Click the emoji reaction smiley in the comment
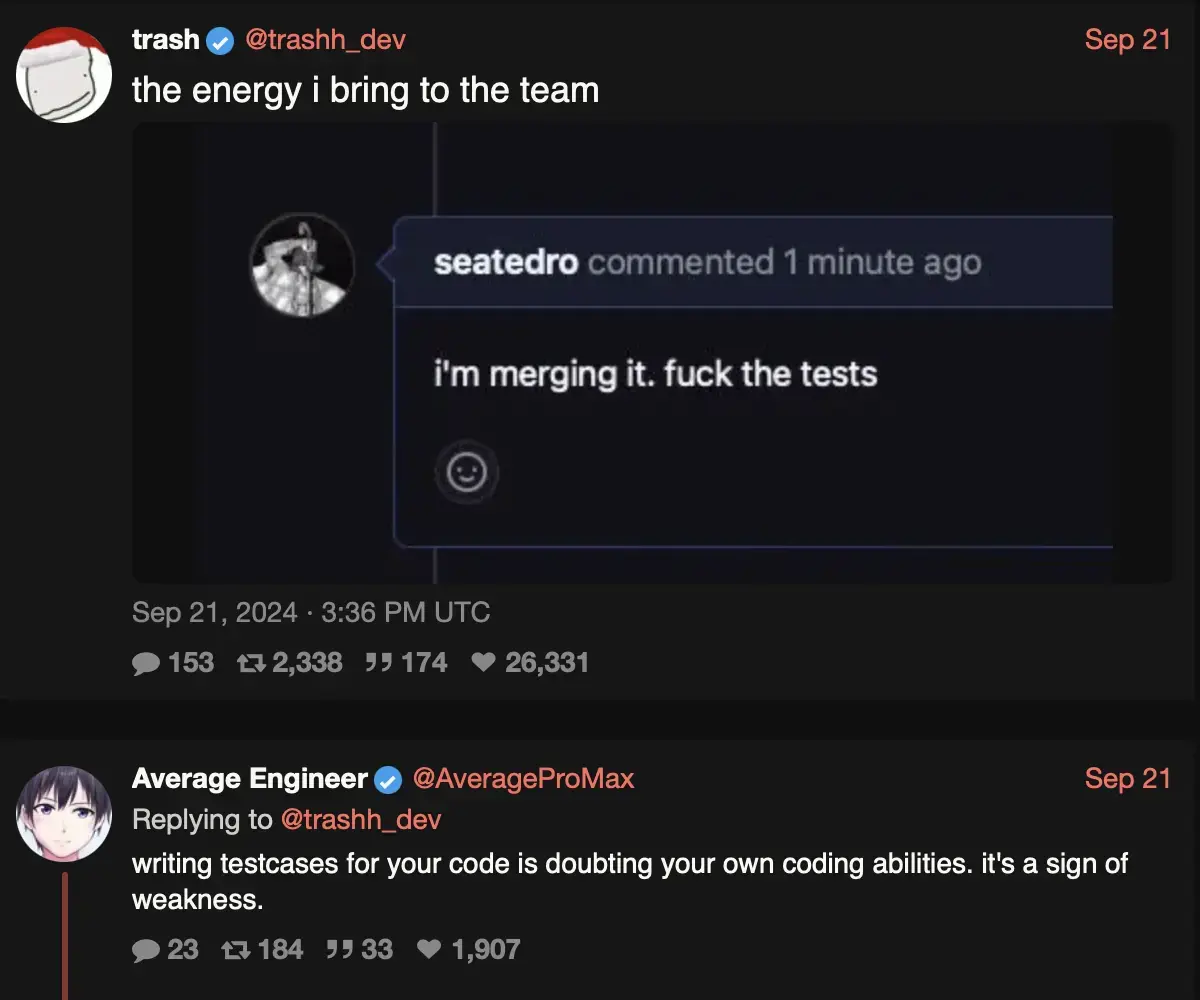This screenshot has height=1000, width=1200. (x=466, y=472)
